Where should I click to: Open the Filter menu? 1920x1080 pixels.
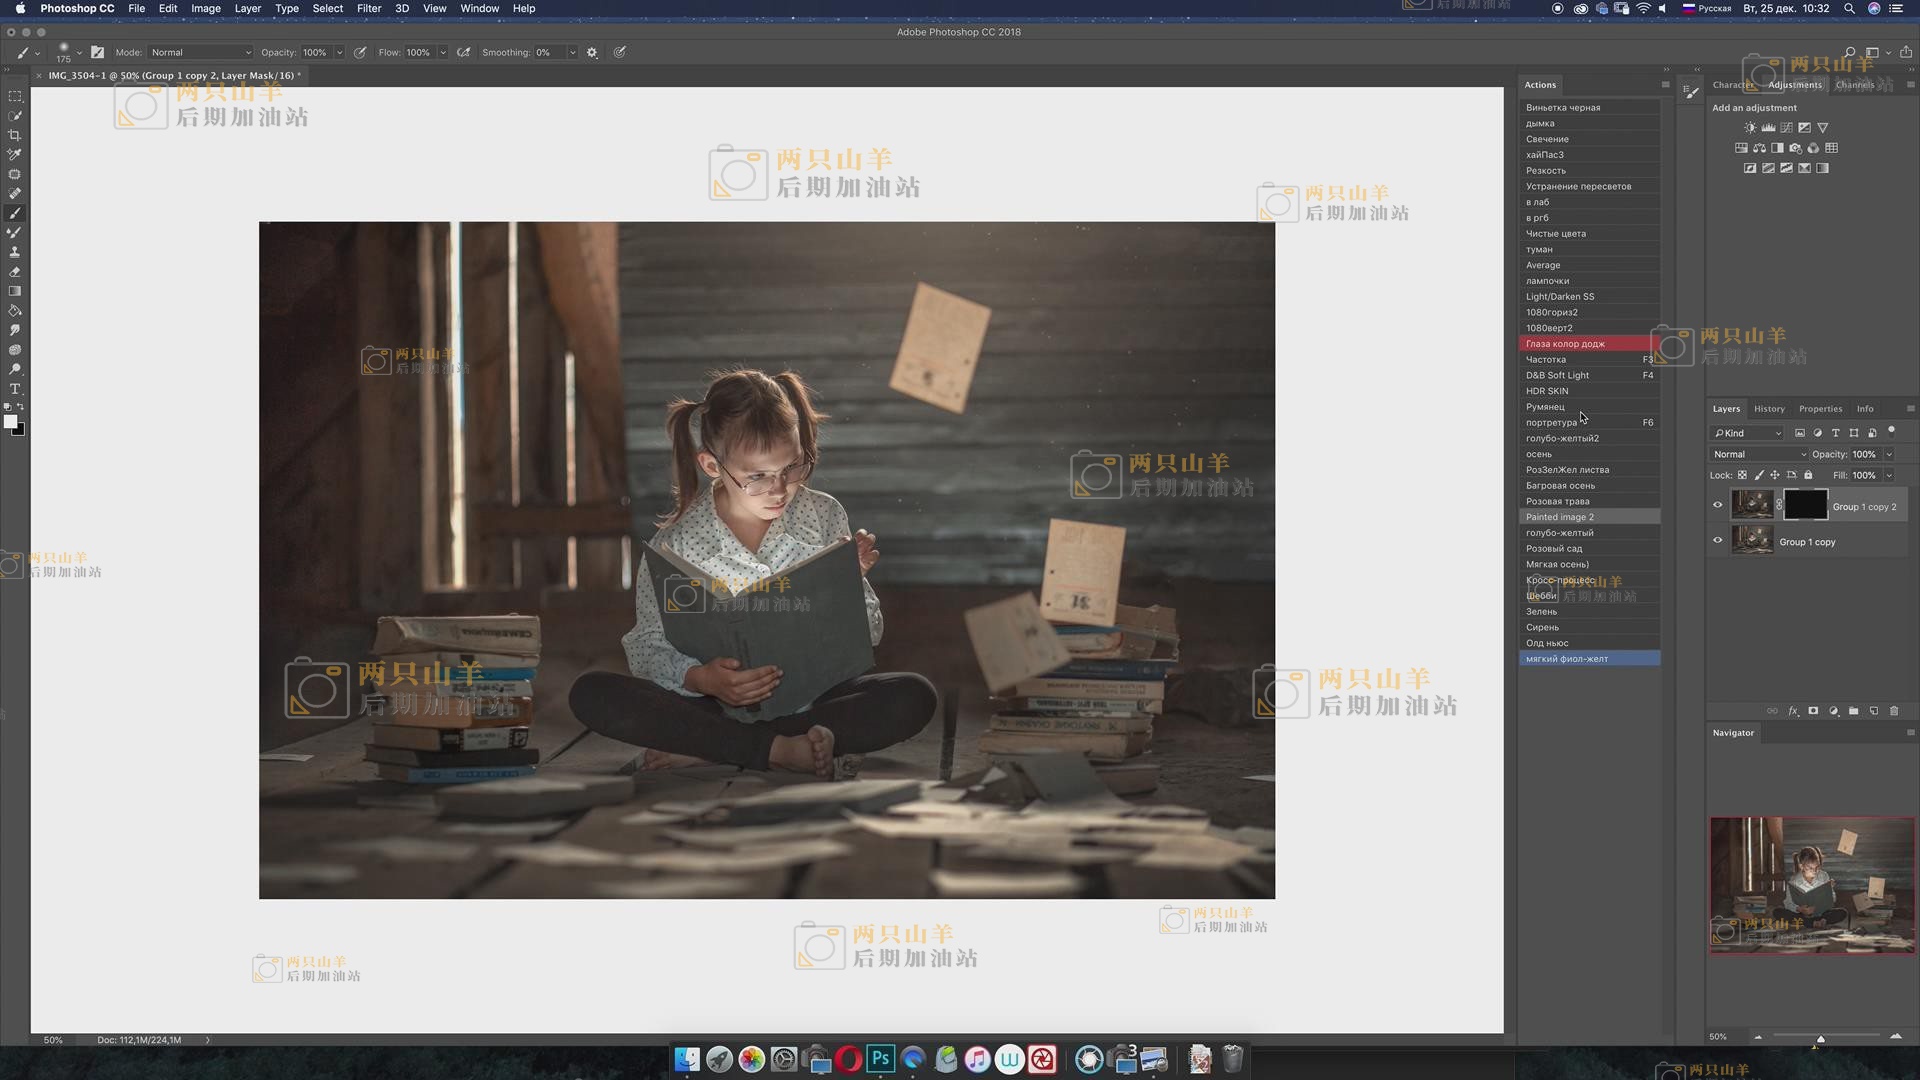tap(369, 8)
